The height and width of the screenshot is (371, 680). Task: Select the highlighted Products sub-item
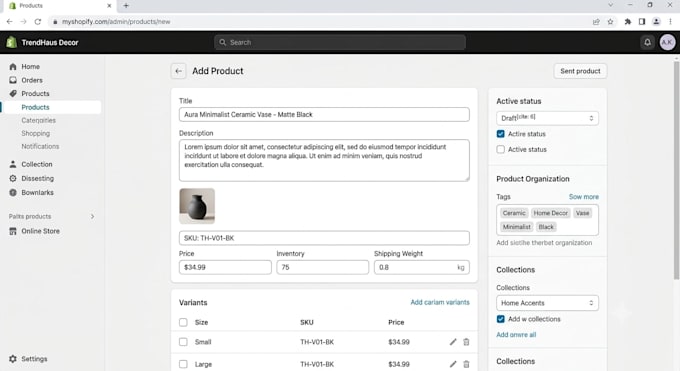point(51,107)
